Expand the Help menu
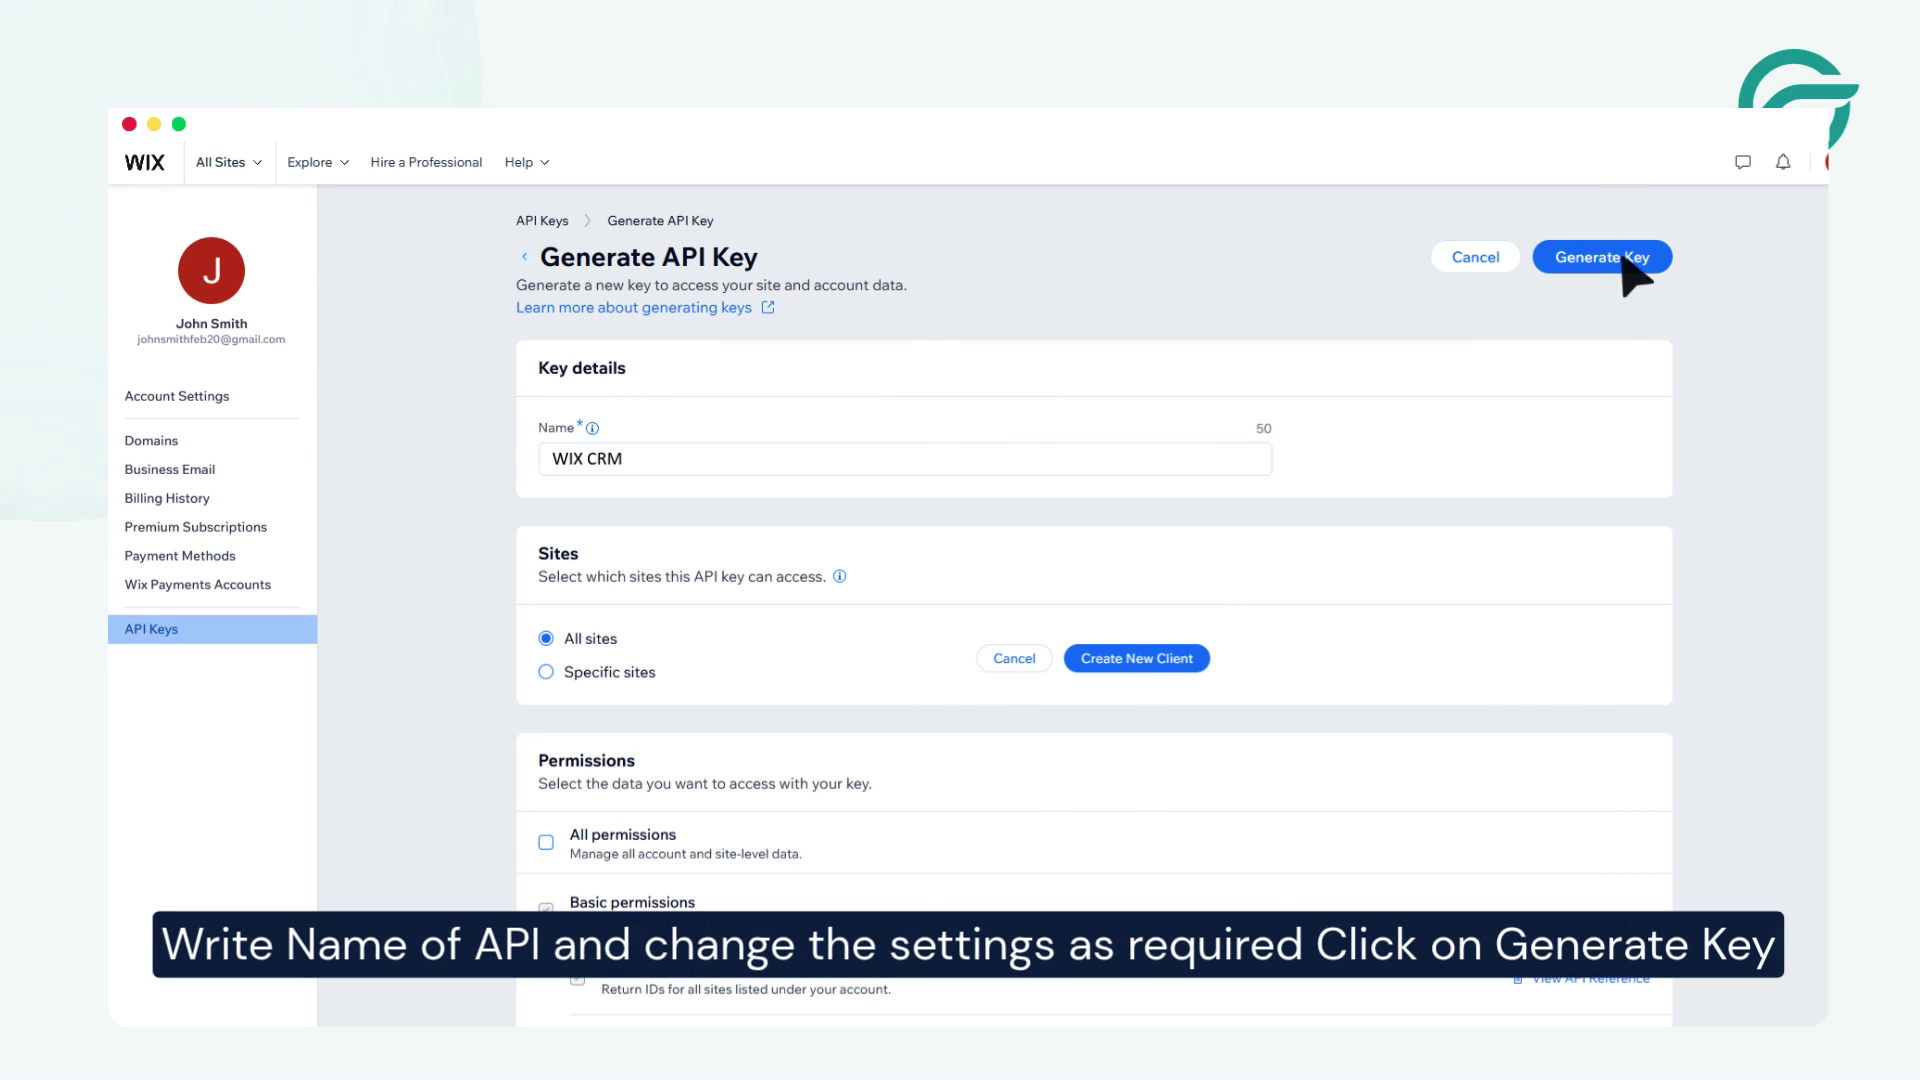This screenshot has width=1920, height=1080. [527, 162]
